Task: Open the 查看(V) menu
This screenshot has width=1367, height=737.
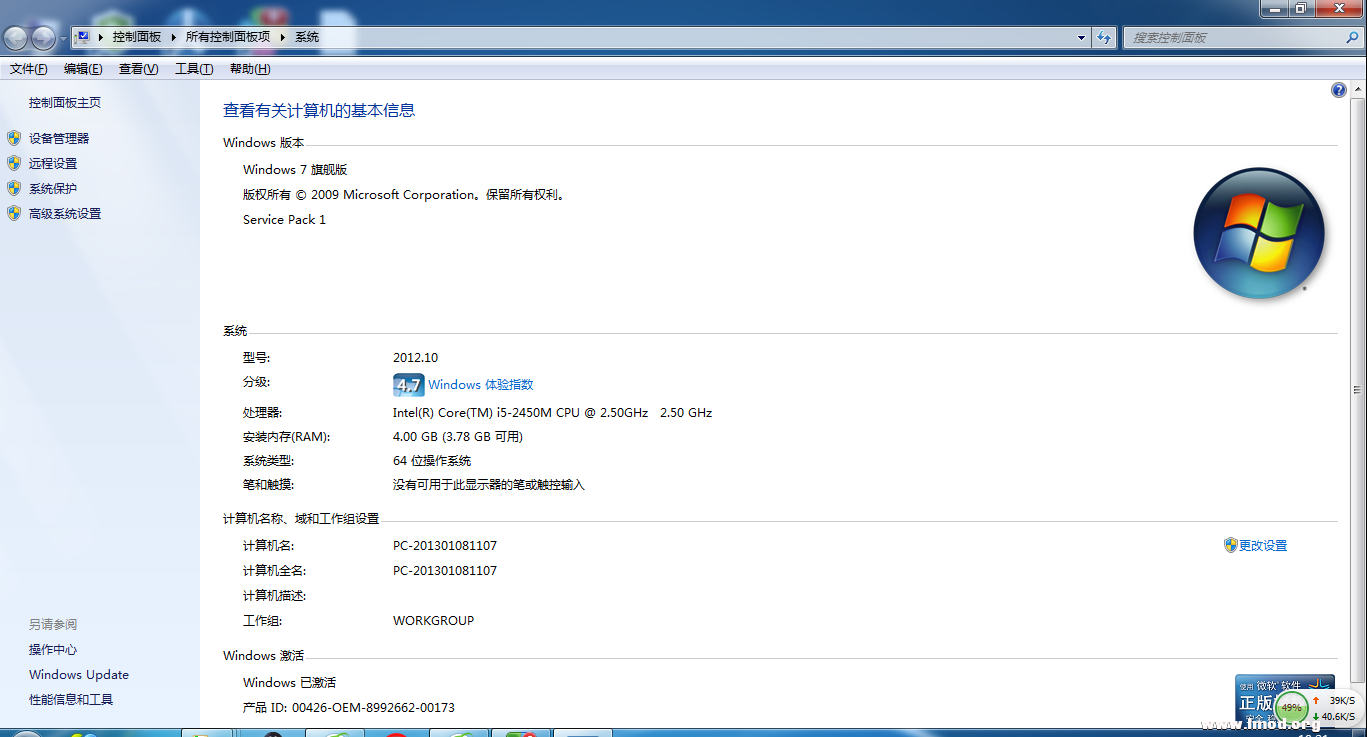Action: coord(138,69)
